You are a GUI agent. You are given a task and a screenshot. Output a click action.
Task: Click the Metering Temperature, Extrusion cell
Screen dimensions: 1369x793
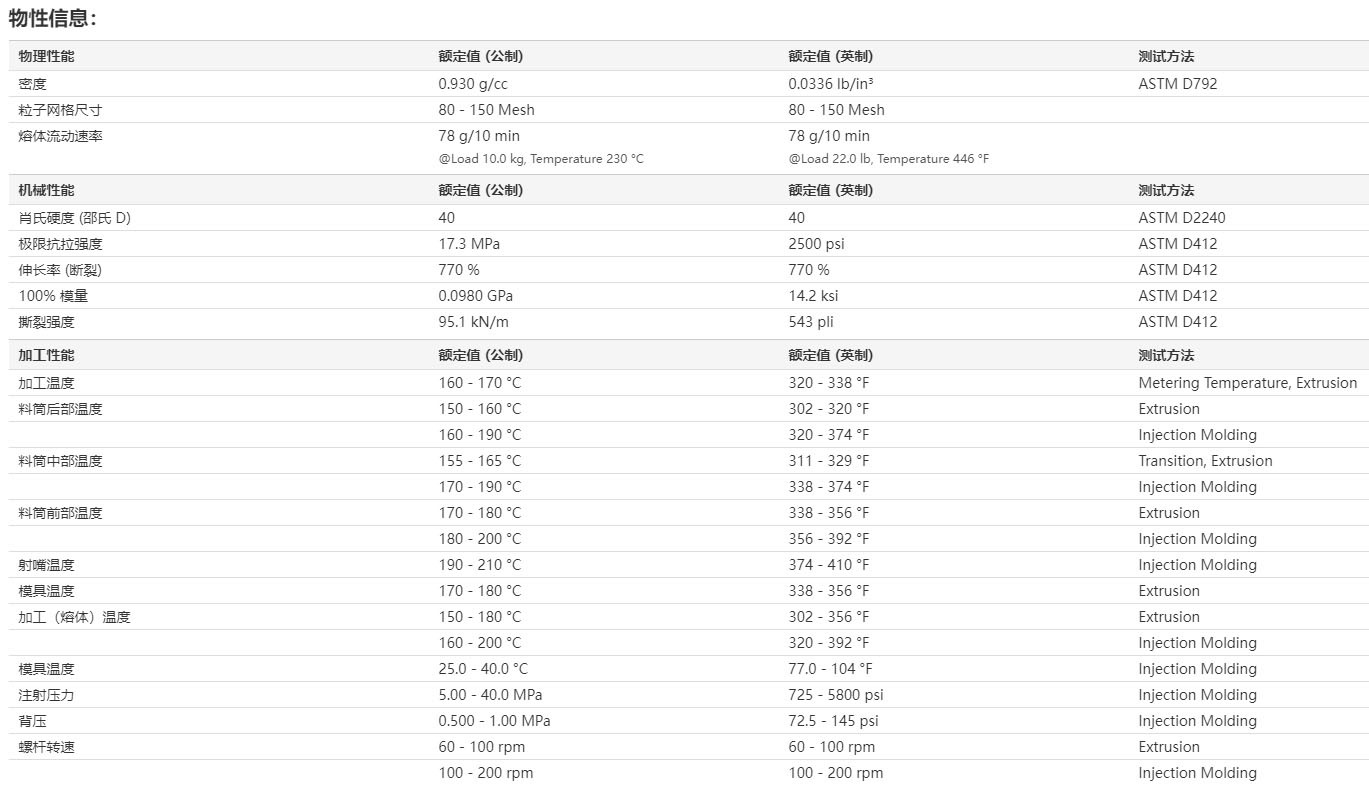1247,383
